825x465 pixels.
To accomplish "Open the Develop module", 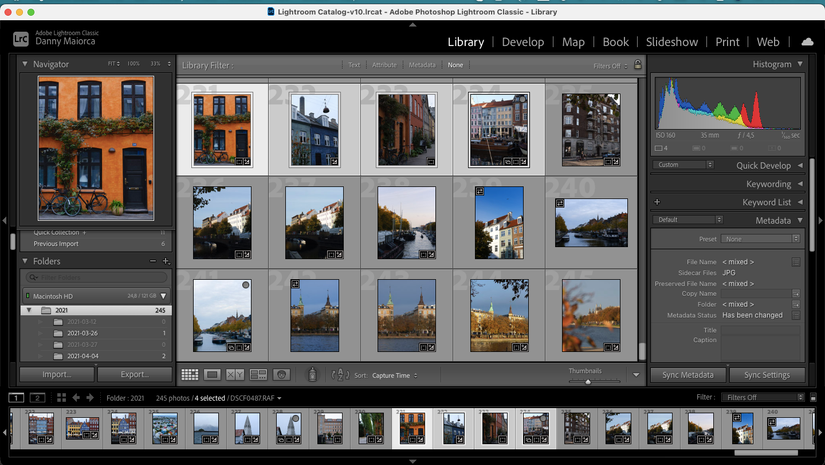I will (522, 42).
